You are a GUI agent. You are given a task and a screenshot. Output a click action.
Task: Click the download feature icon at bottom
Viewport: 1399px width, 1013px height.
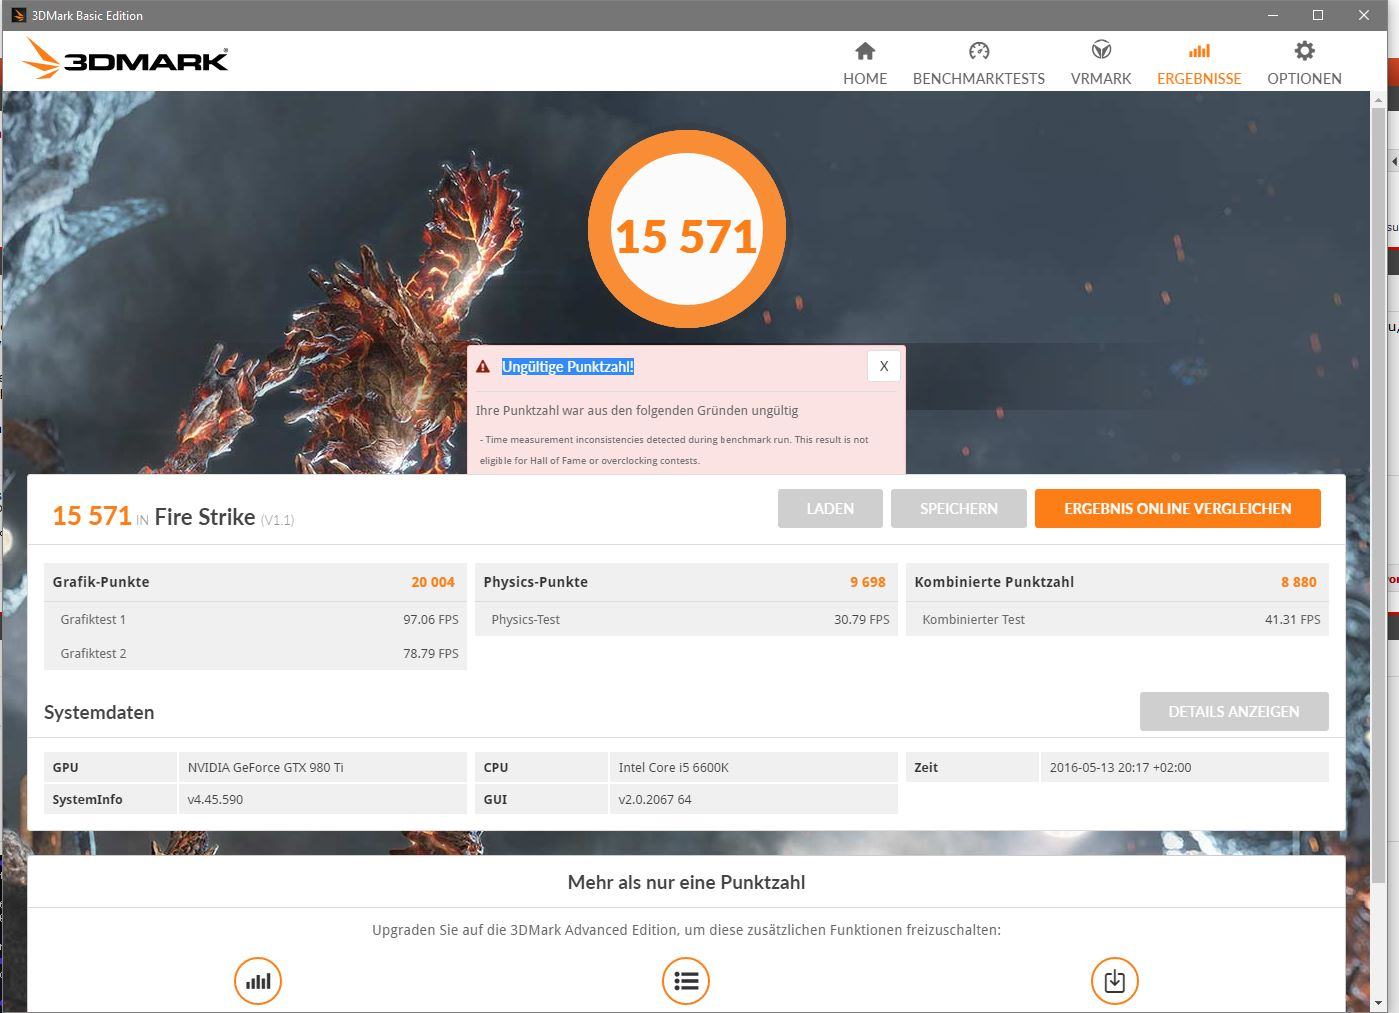tap(1114, 981)
